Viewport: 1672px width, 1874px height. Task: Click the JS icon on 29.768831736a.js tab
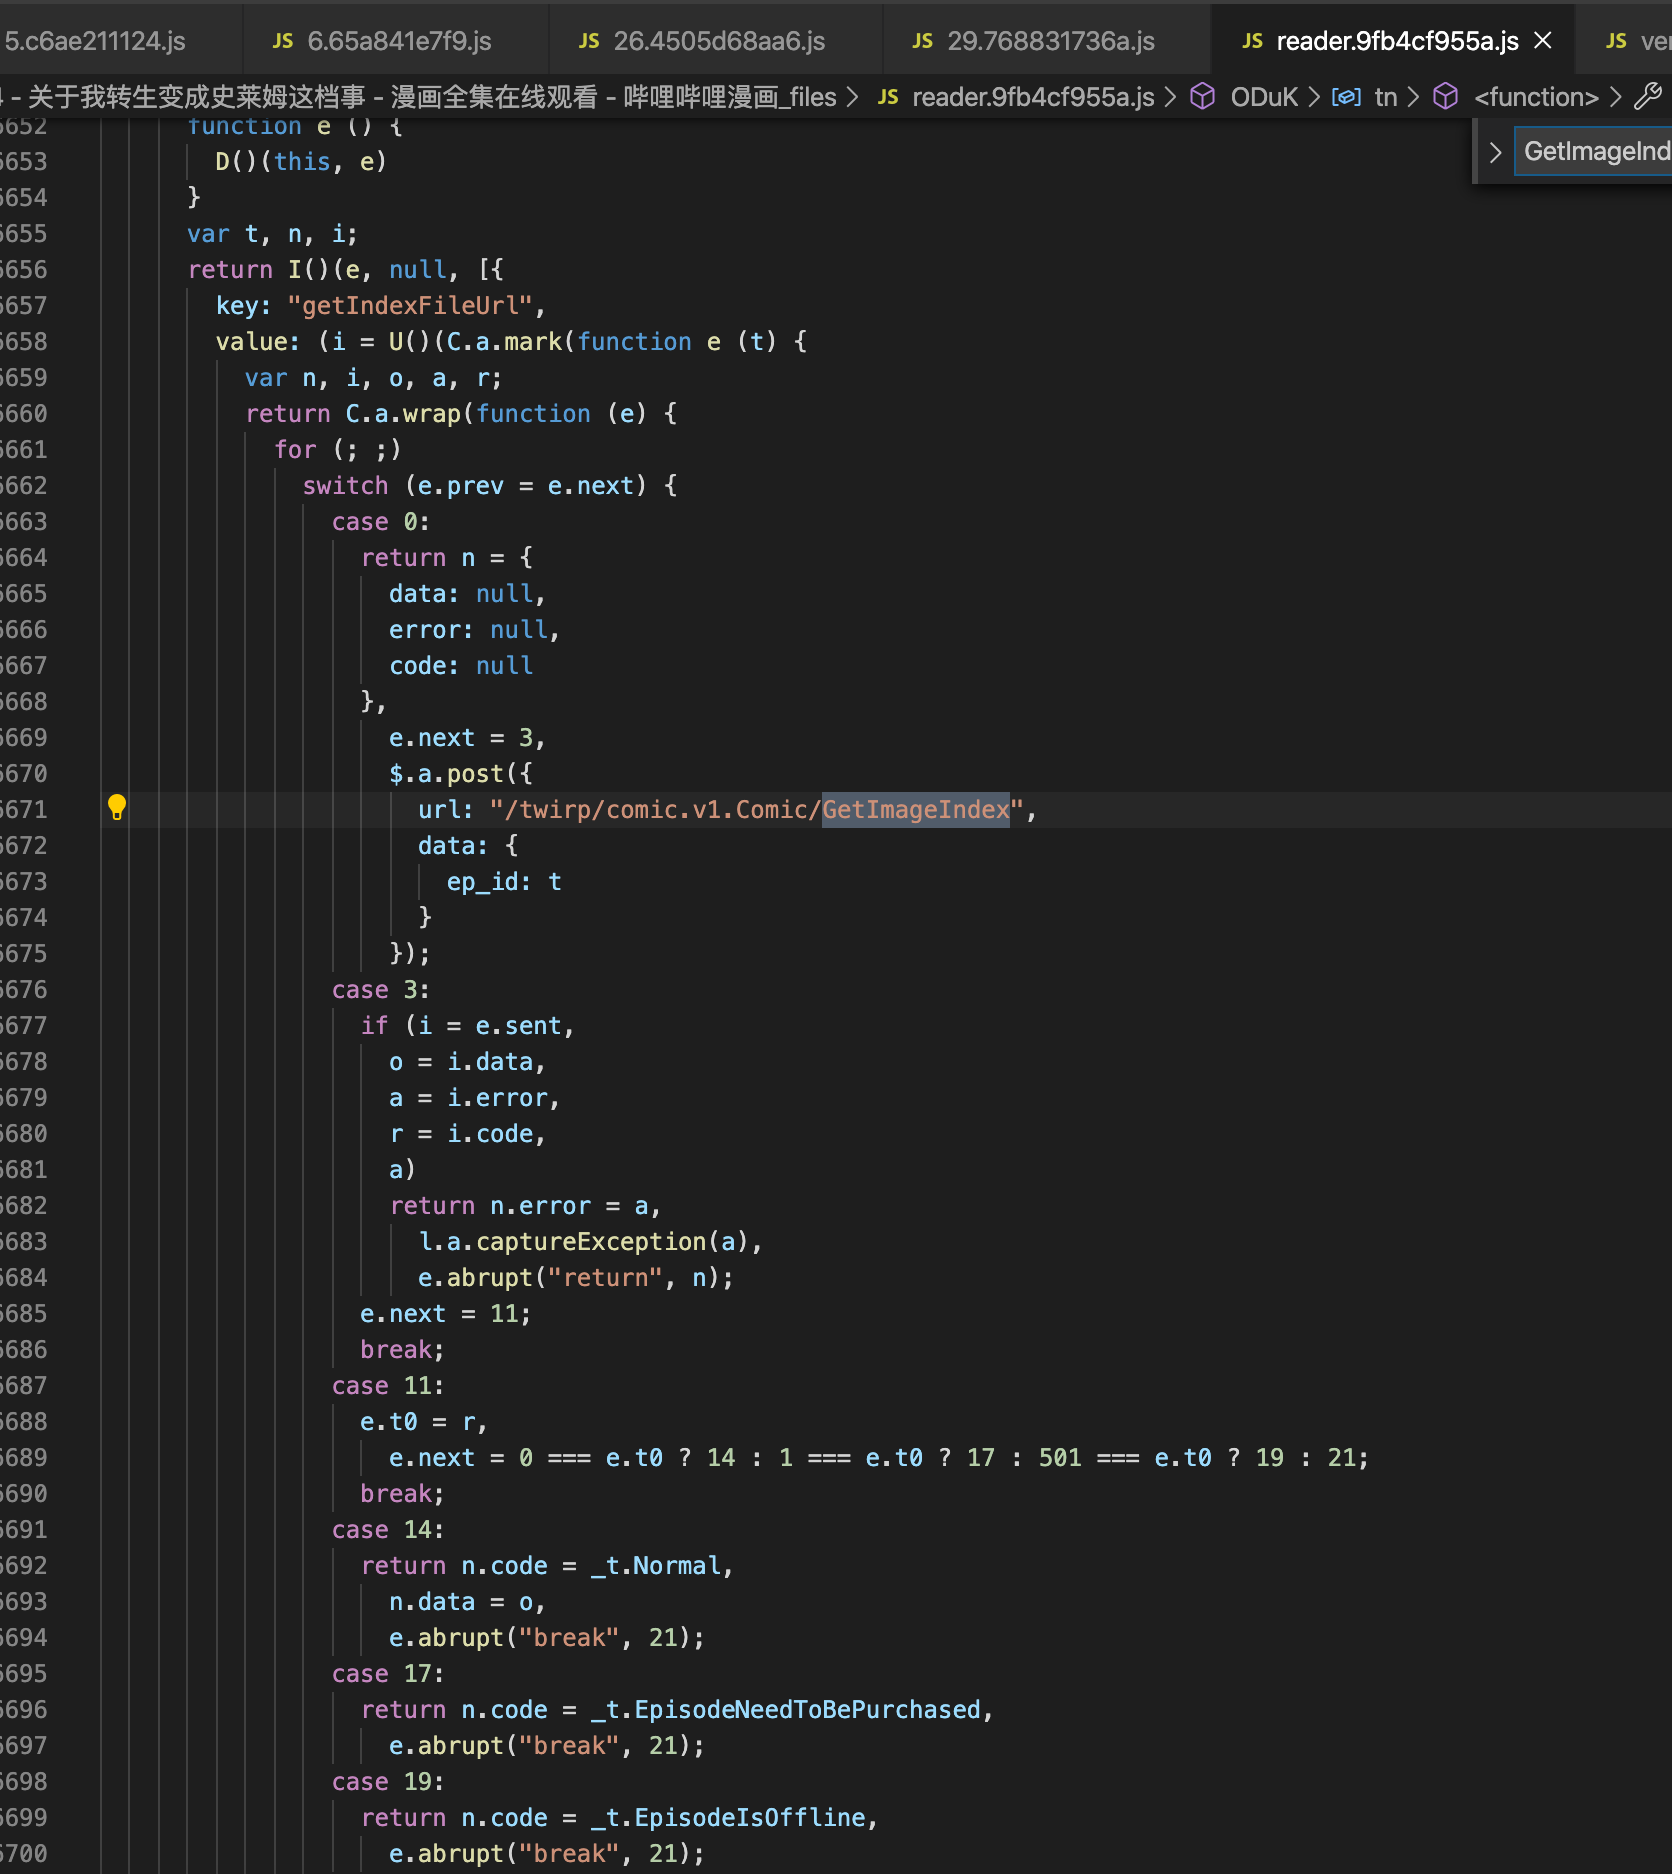click(923, 41)
